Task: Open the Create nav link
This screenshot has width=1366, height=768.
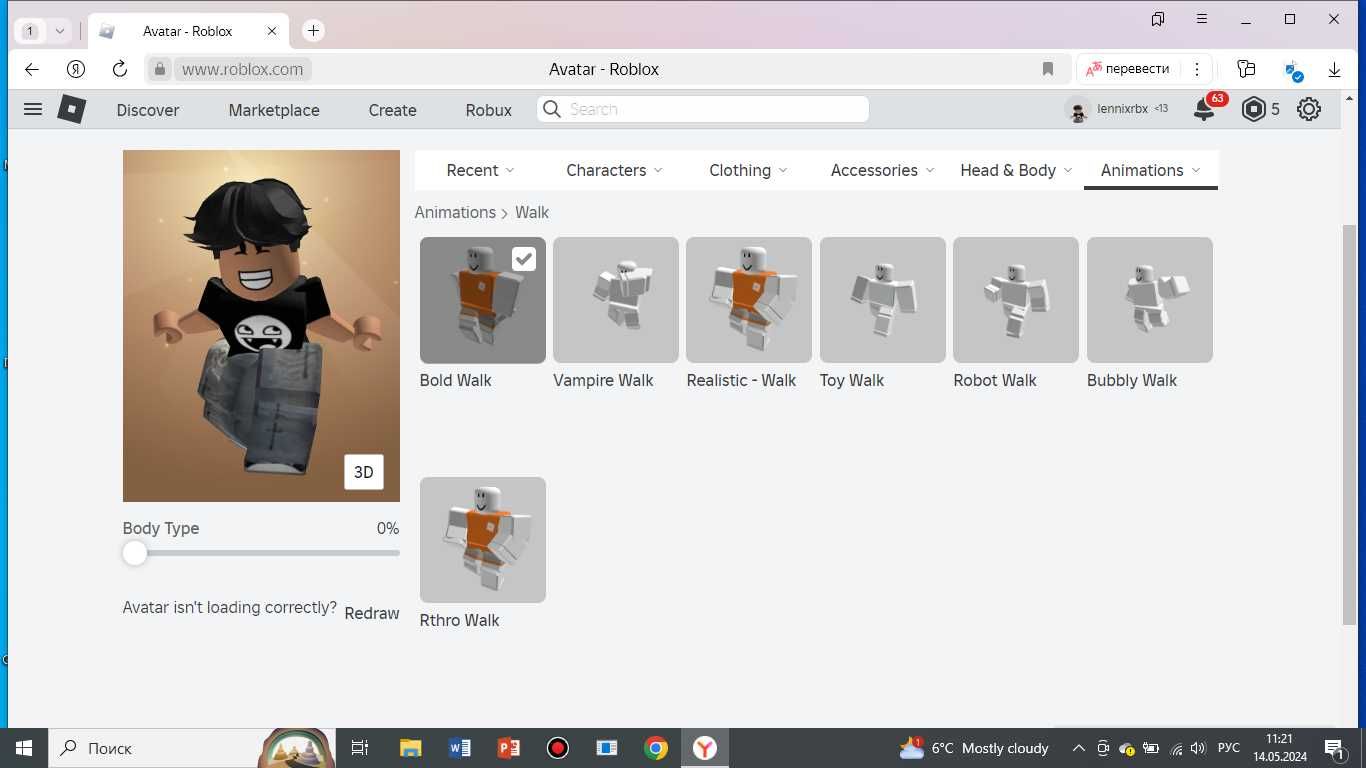Action: (x=392, y=110)
